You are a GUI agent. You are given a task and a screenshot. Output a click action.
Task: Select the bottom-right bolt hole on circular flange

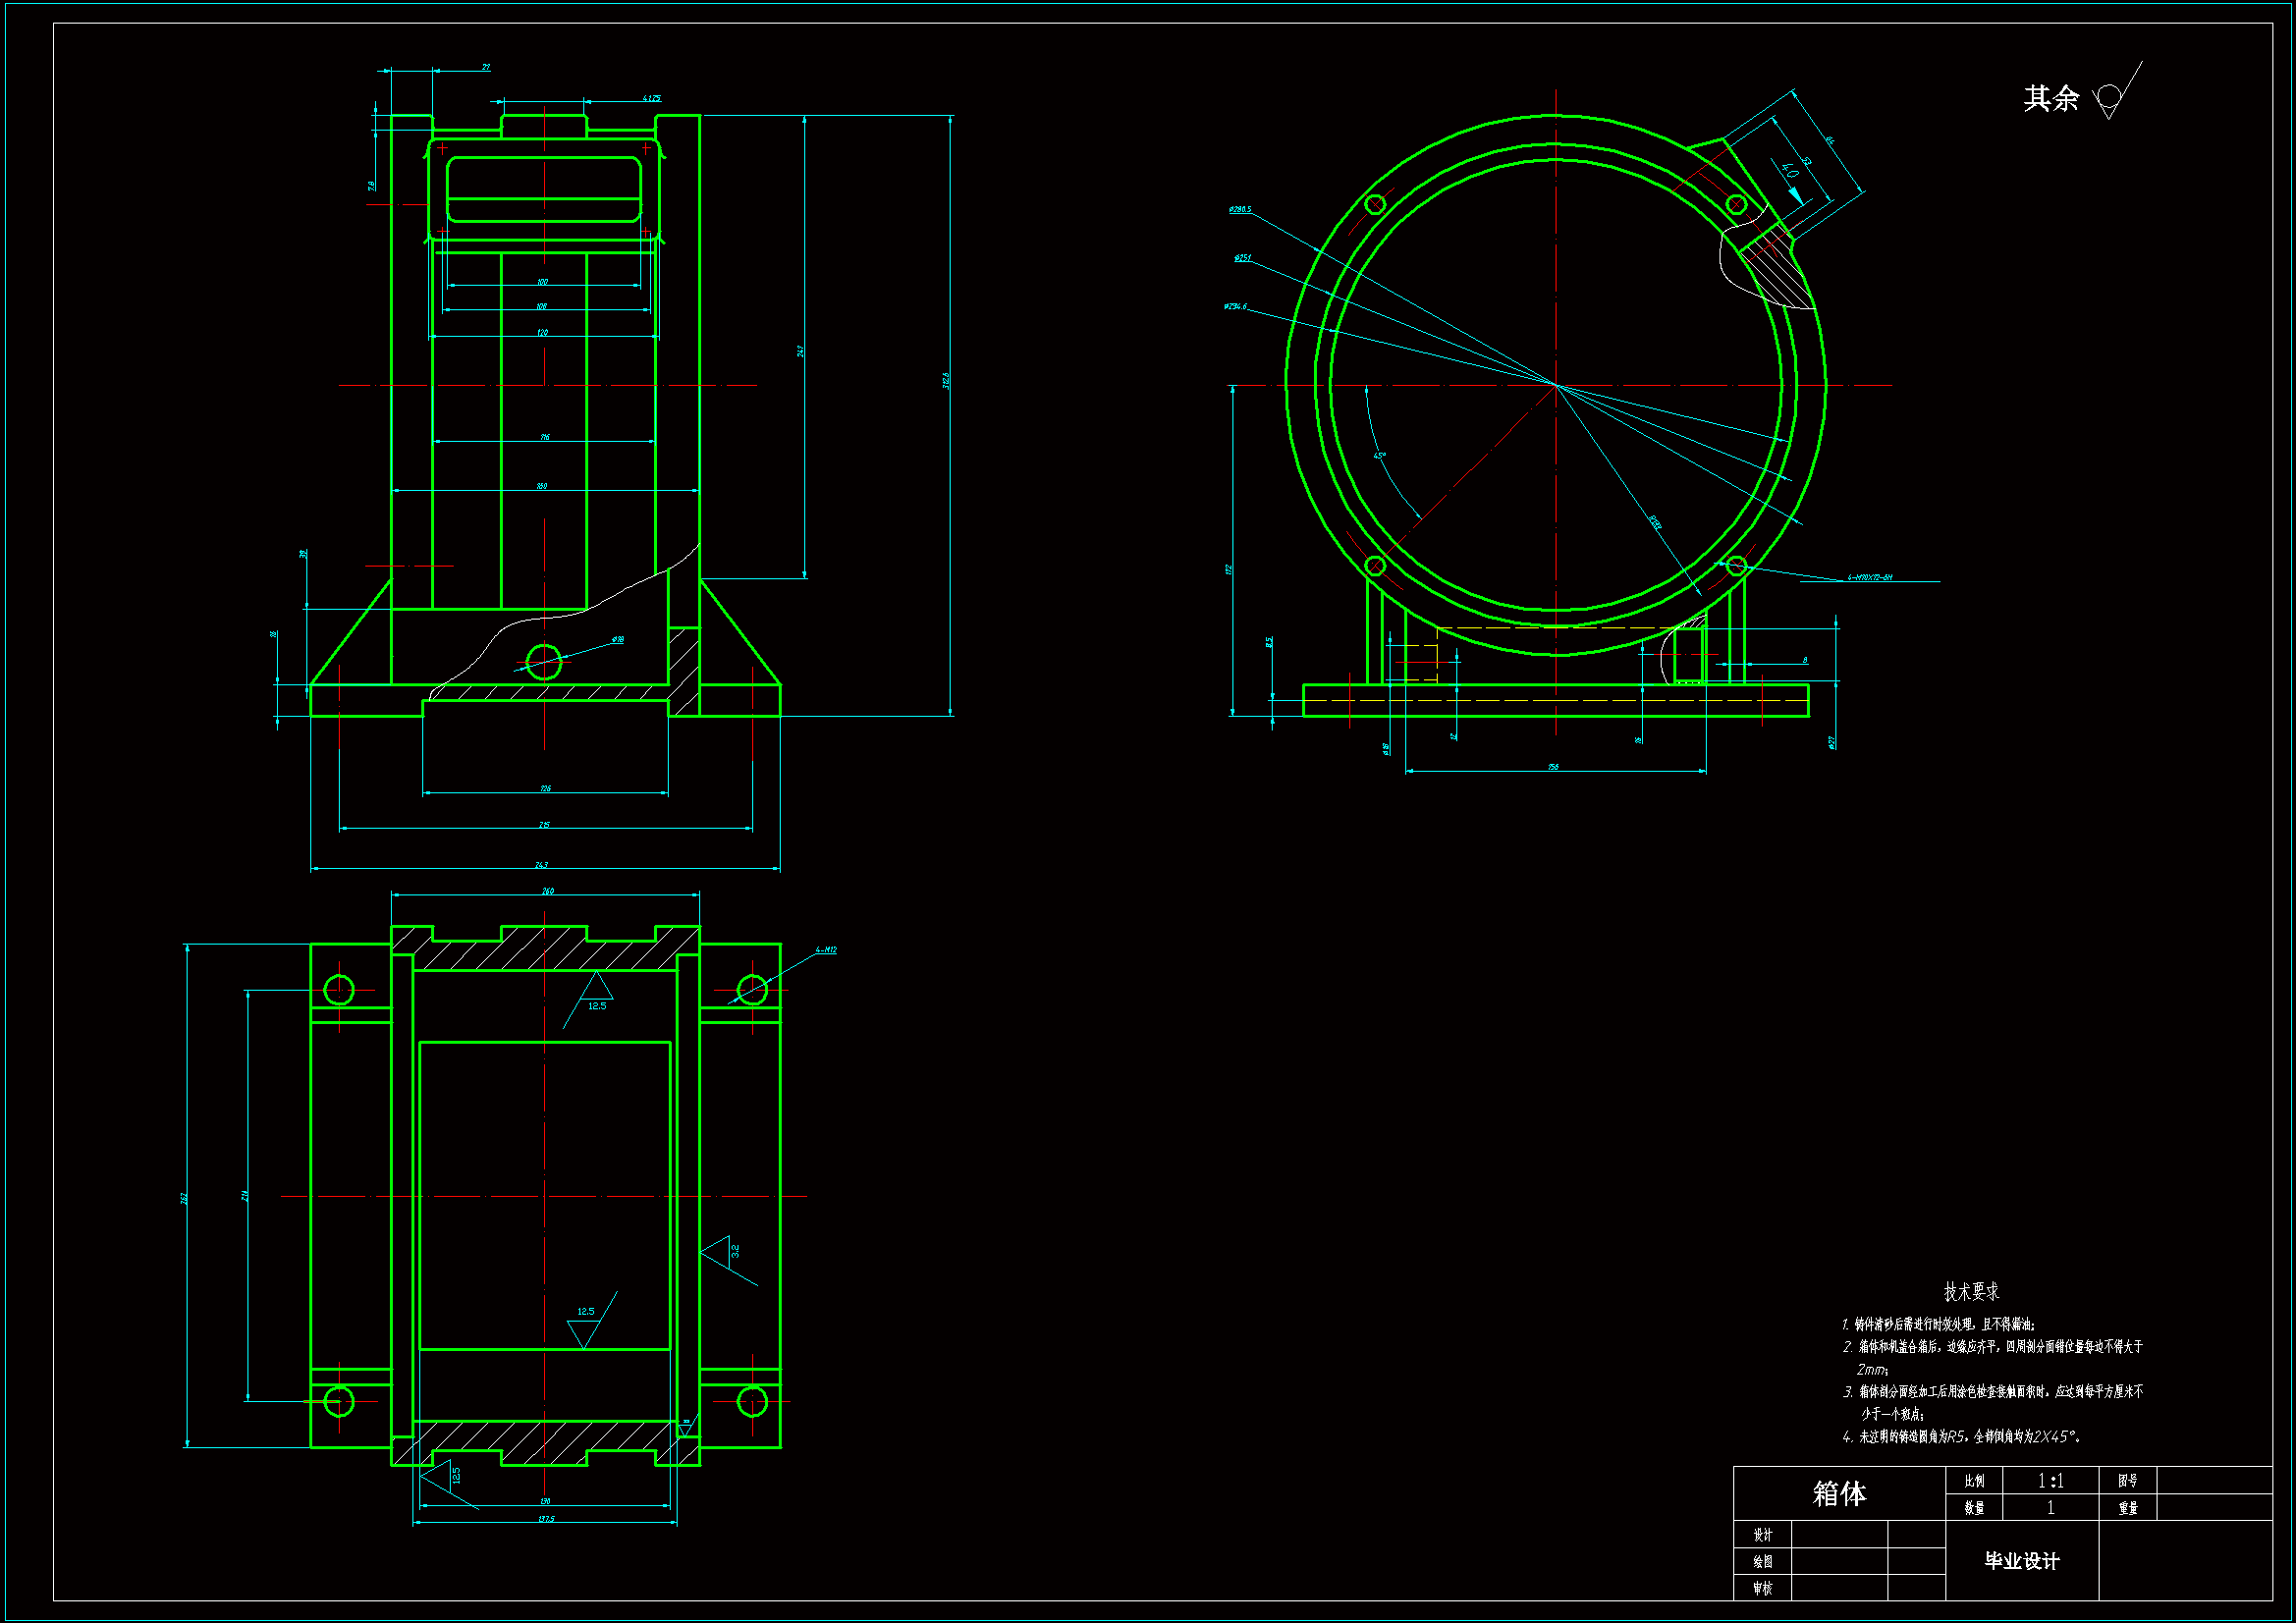(x=1736, y=566)
